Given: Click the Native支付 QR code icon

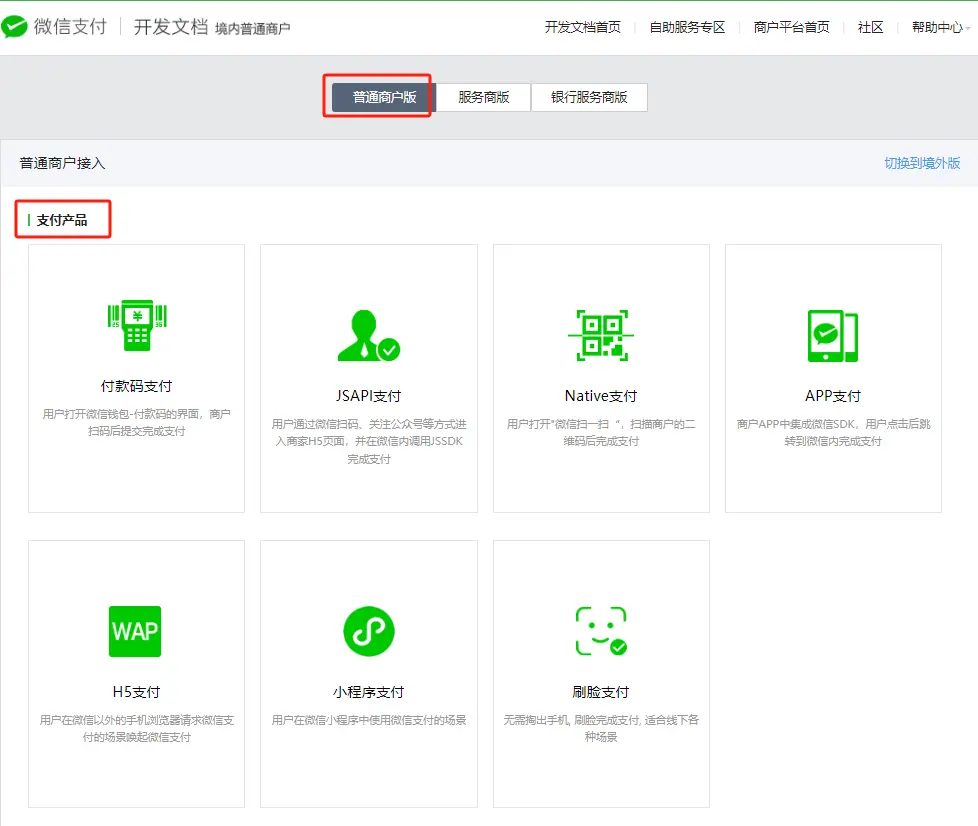Looking at the screenshot, I should [600, 334].
